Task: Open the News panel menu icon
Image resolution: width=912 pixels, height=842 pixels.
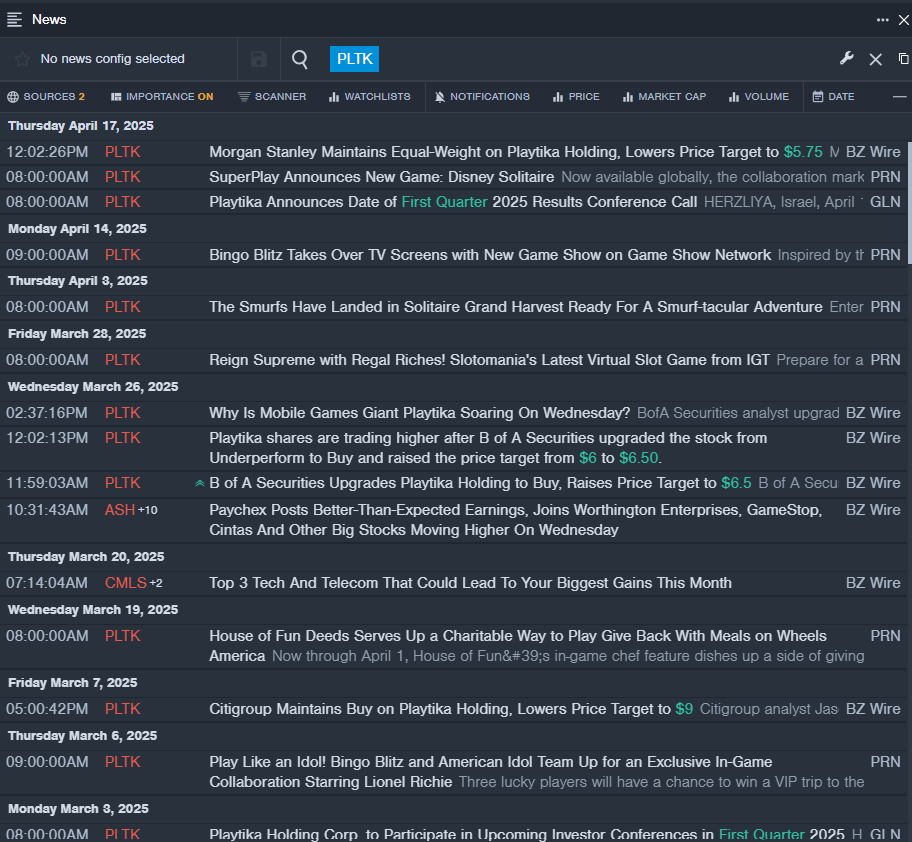Action: click(x=14, y=20)
